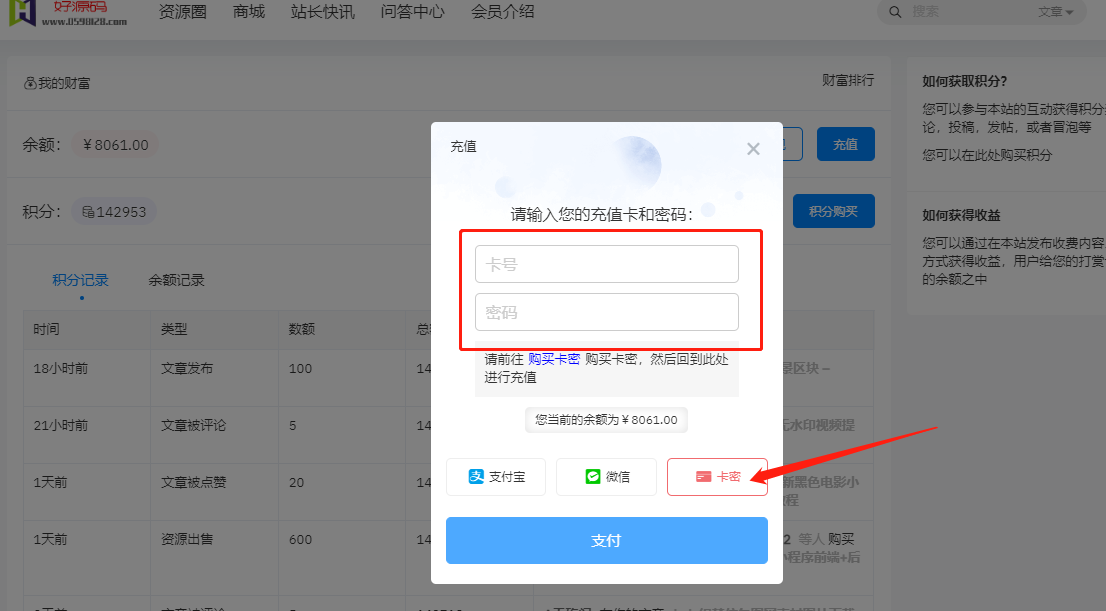1106x611 pixels.
Task: Select 微信 WeChat payment method
Action: pyautogui.click(x=606, y=477)
